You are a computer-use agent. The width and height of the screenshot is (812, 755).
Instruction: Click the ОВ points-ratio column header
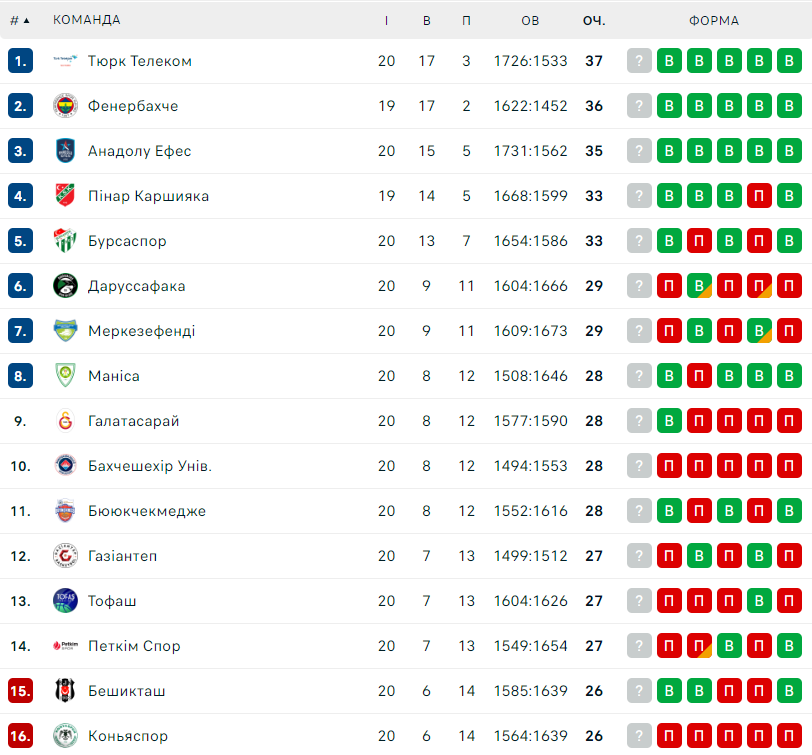point(530,21)
